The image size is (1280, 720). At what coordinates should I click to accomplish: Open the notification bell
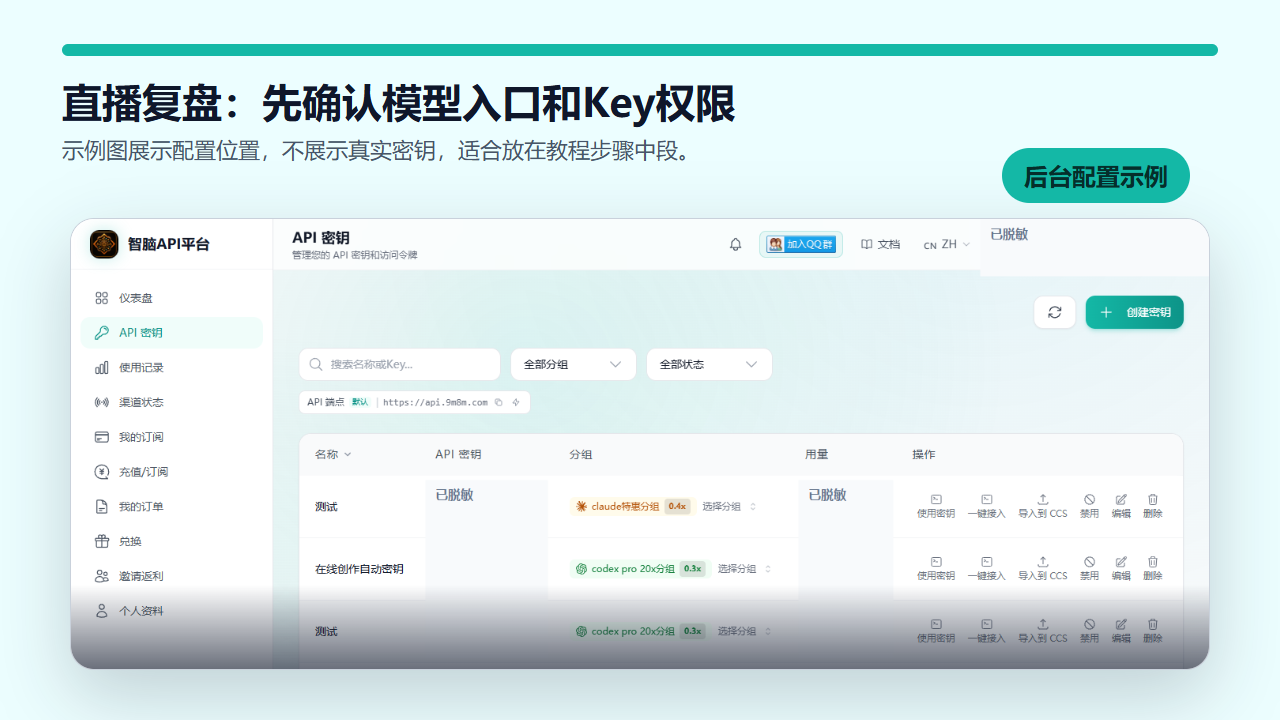(736, 244)
